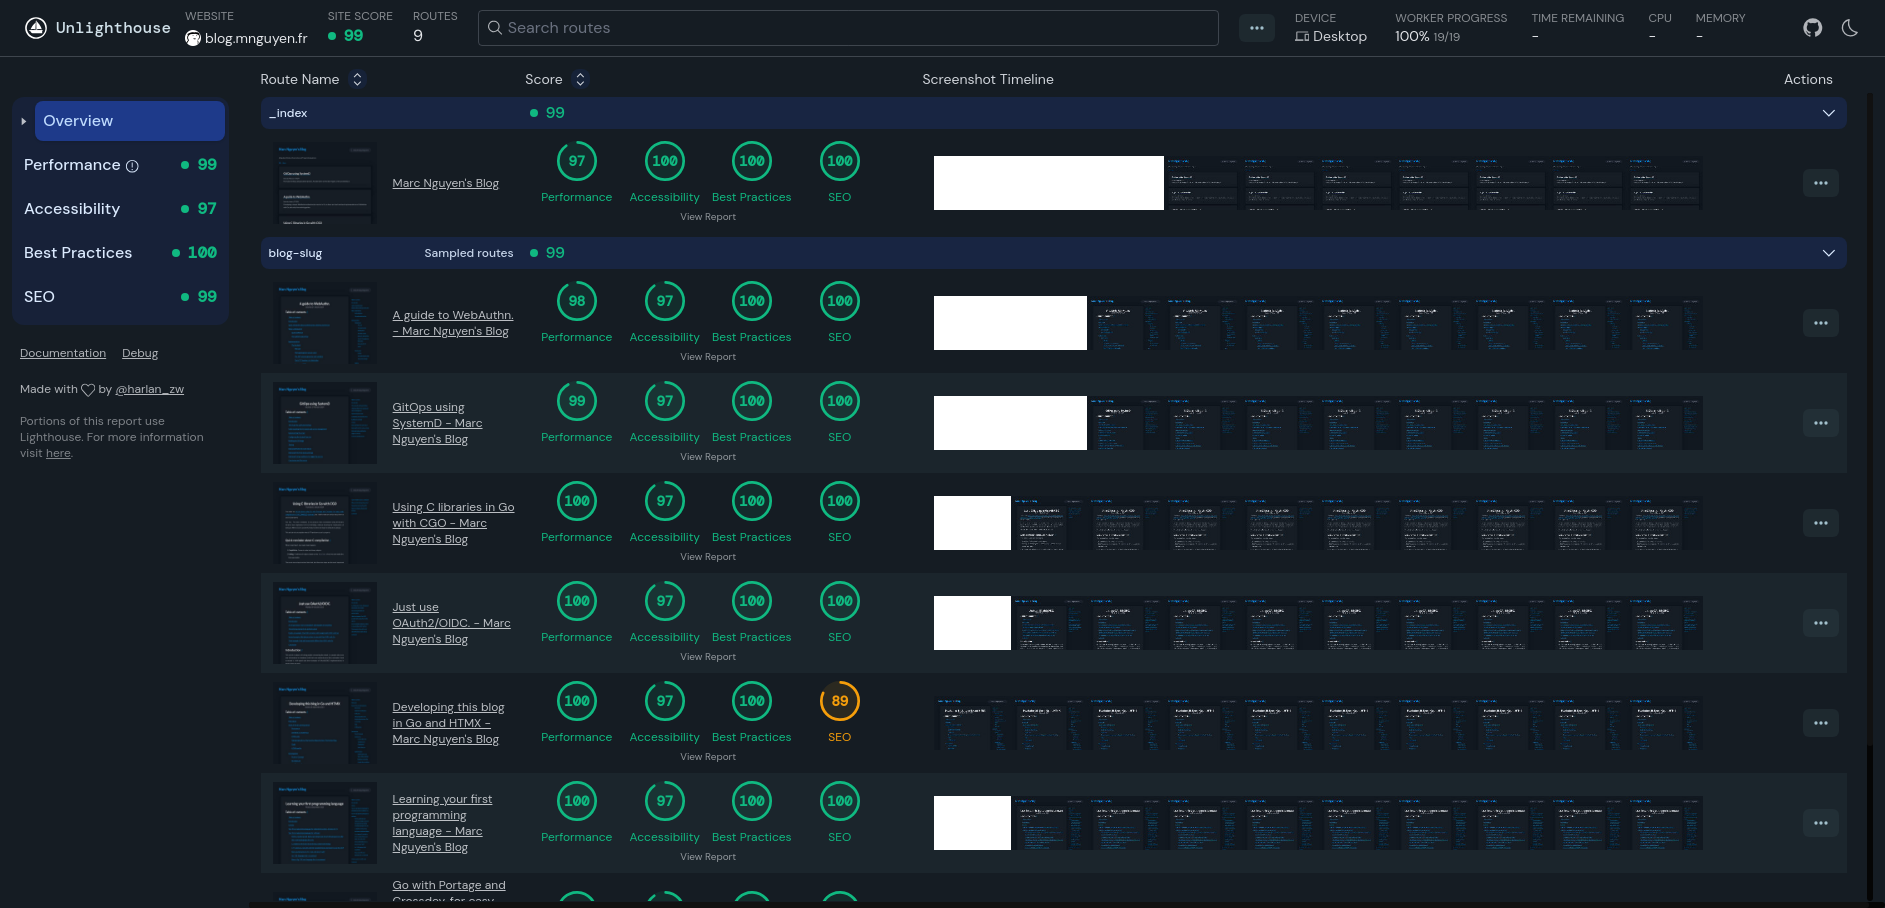View Report for Just use OAuth2/OIDC
The height and width of the screenshot is (908, 1885).
[708, 657]
